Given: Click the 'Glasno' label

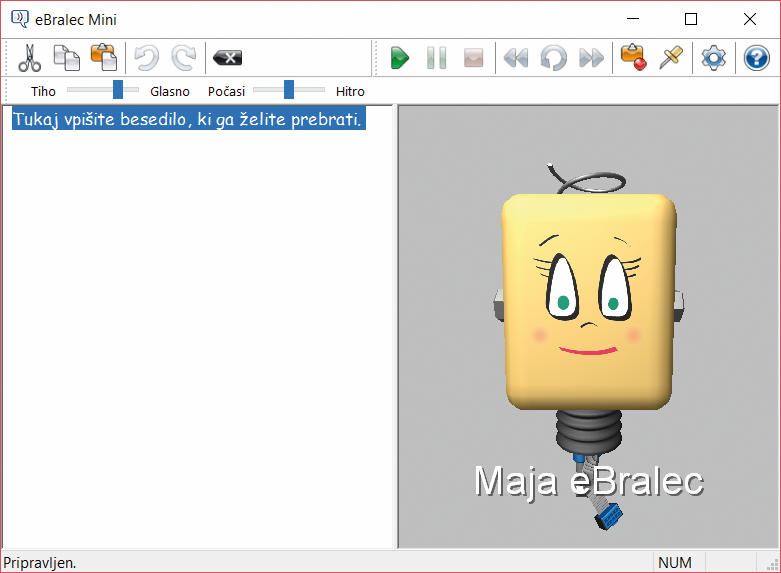Looking at the screenshot, I should point(170,92).
